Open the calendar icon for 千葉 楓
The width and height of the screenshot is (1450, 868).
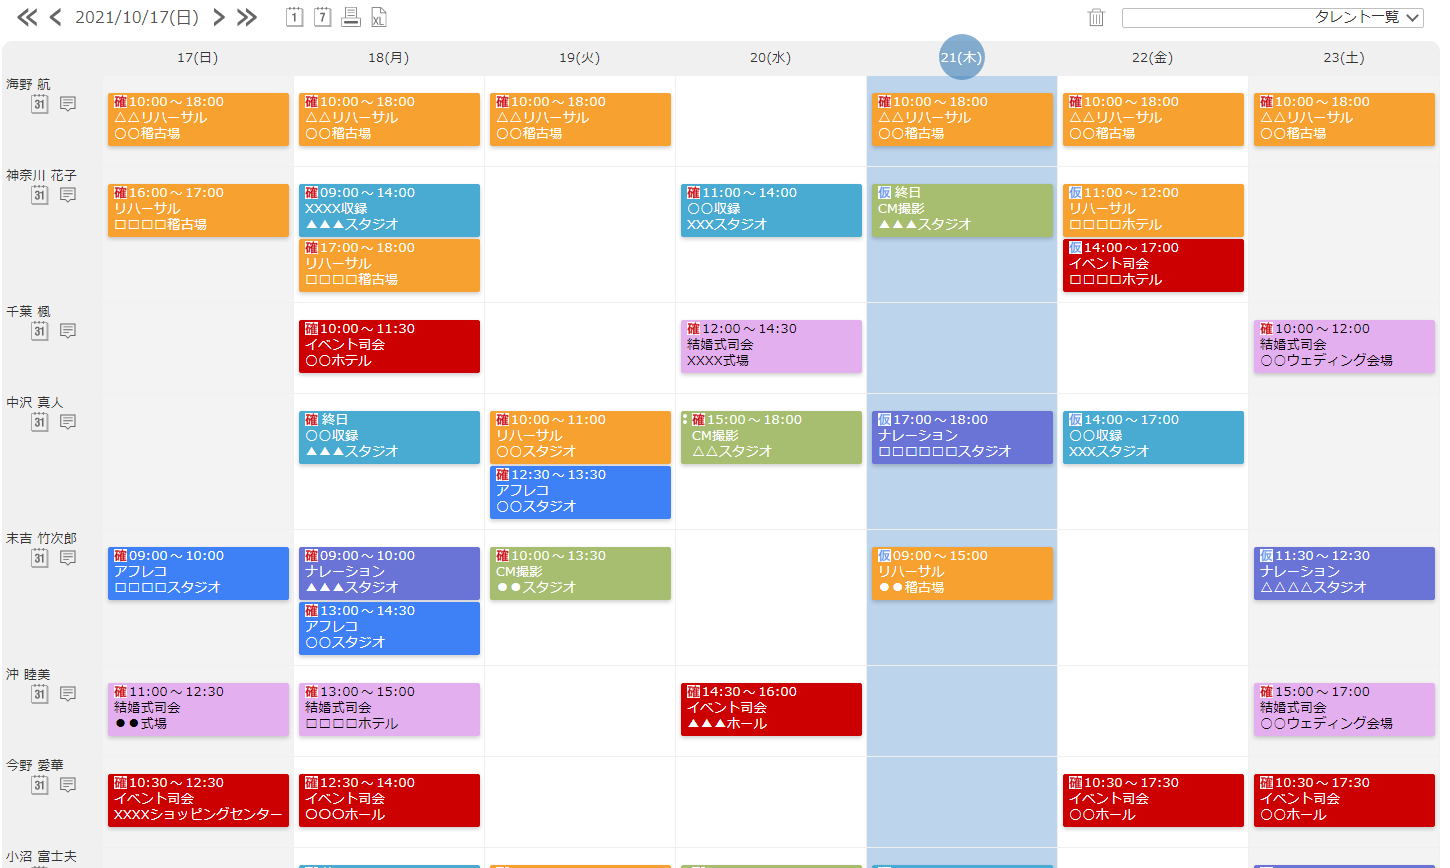(39, 331)
